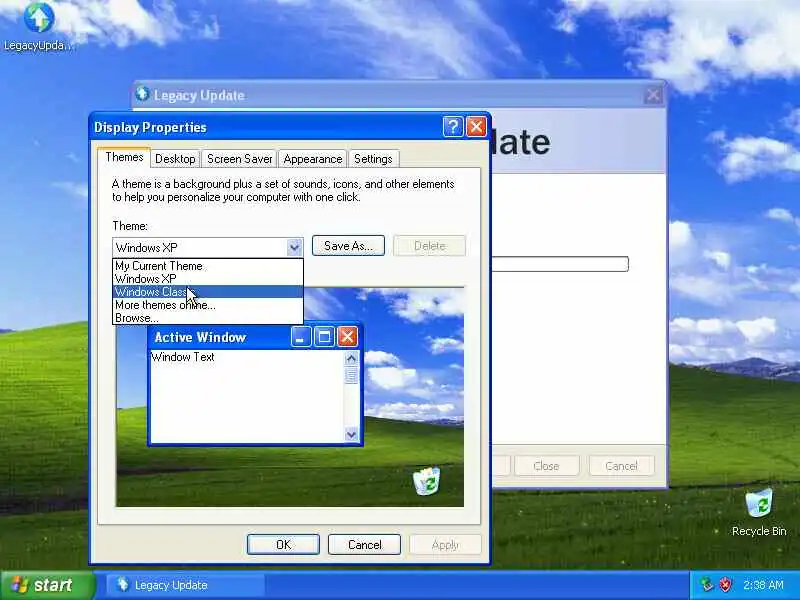
Task: Click the red security shield tray icon
Action: [x=726, y=585]
